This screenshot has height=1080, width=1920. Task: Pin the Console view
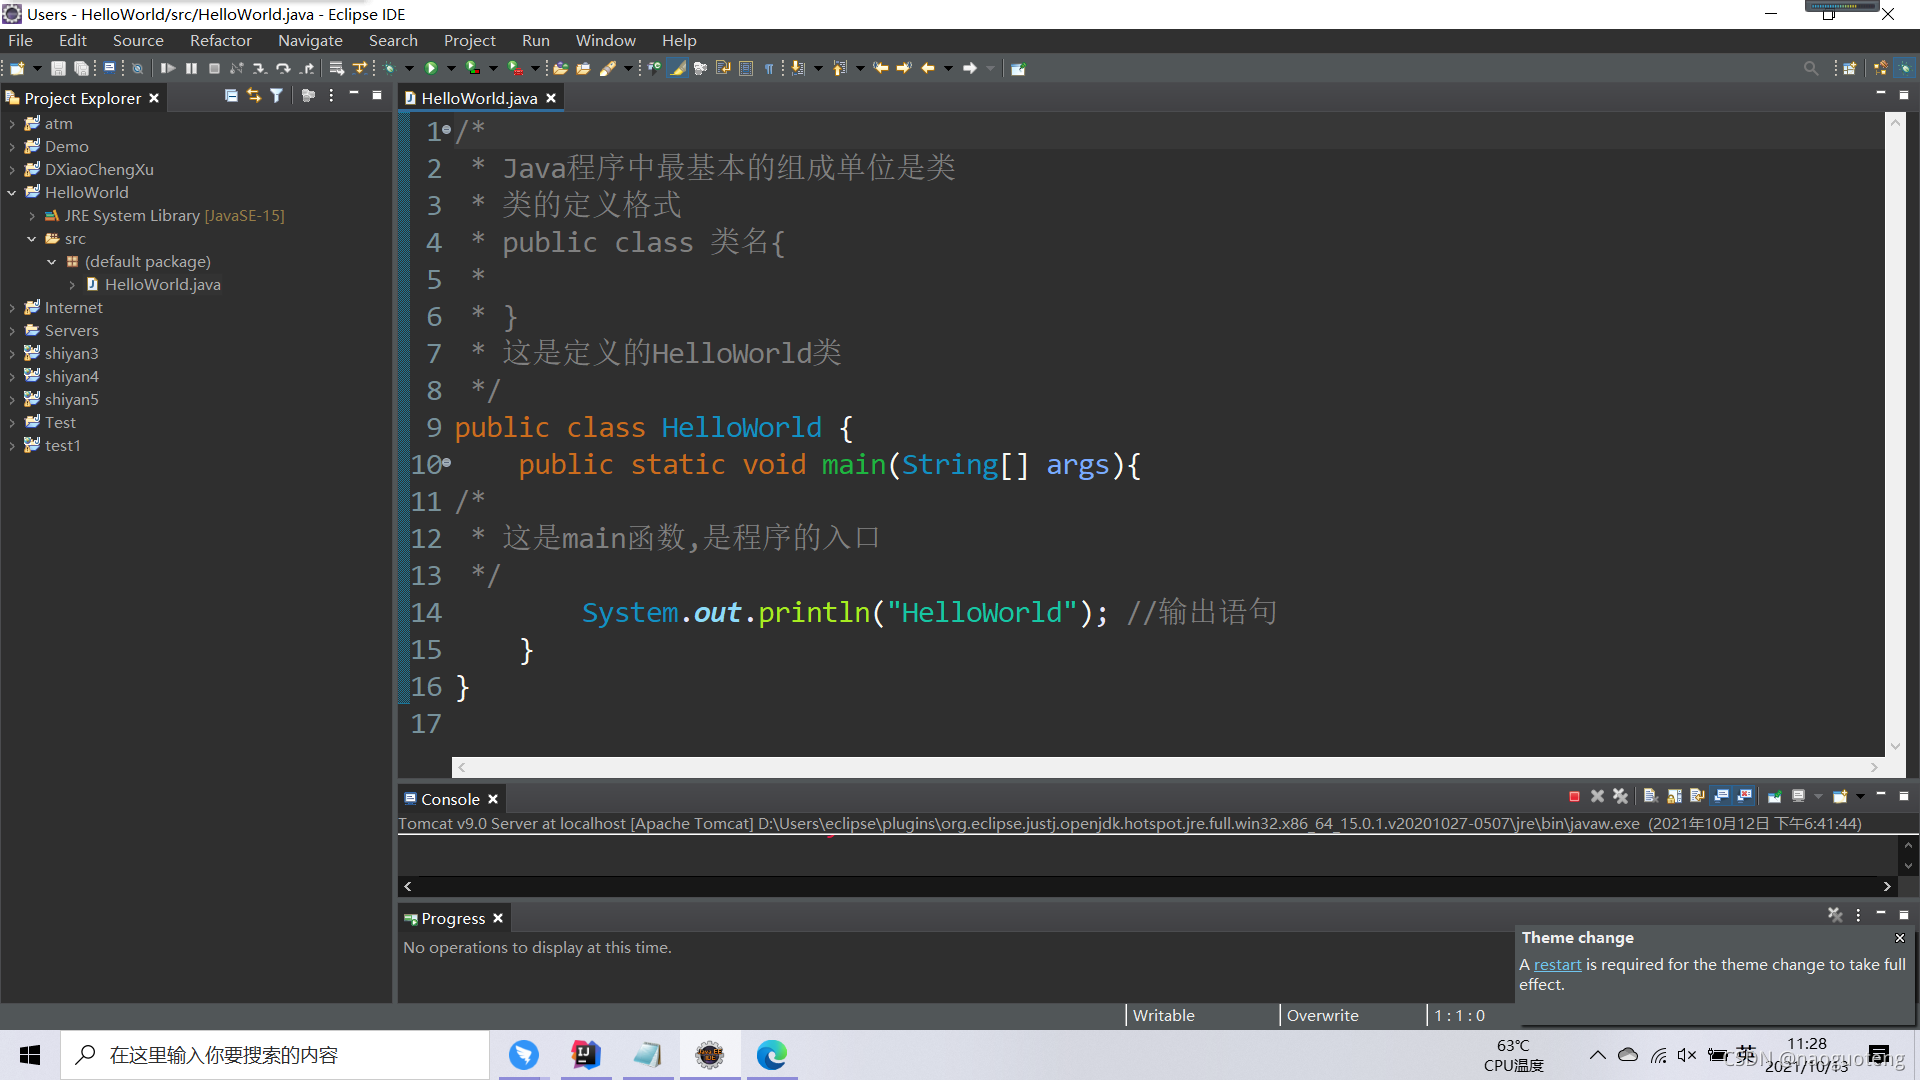pyautogui.click(x=1775, y=797)
